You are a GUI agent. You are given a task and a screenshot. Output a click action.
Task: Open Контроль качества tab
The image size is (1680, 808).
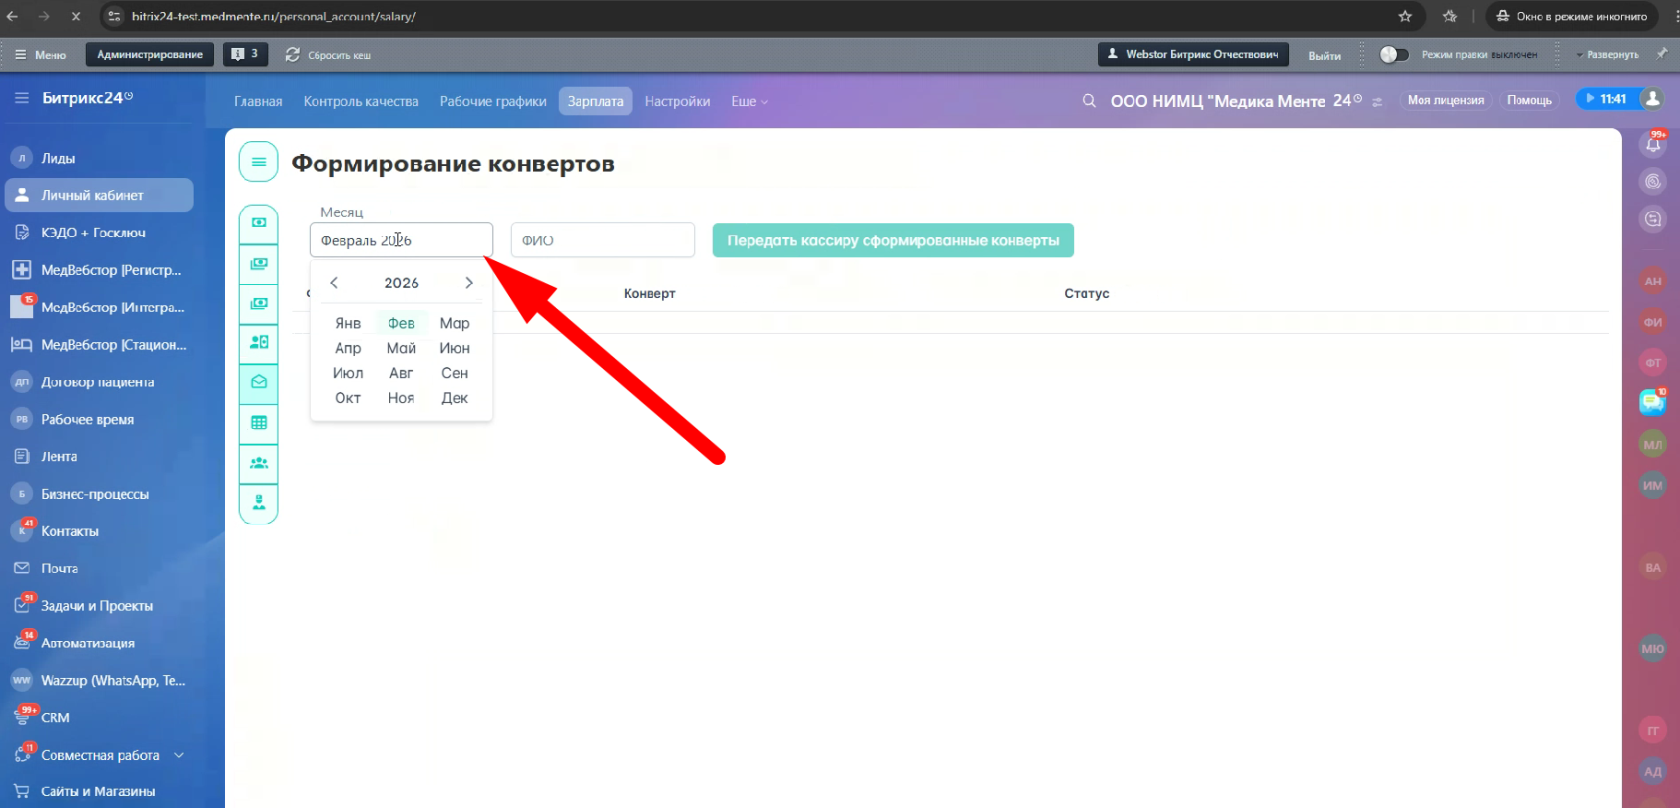[x=361, y=102]
